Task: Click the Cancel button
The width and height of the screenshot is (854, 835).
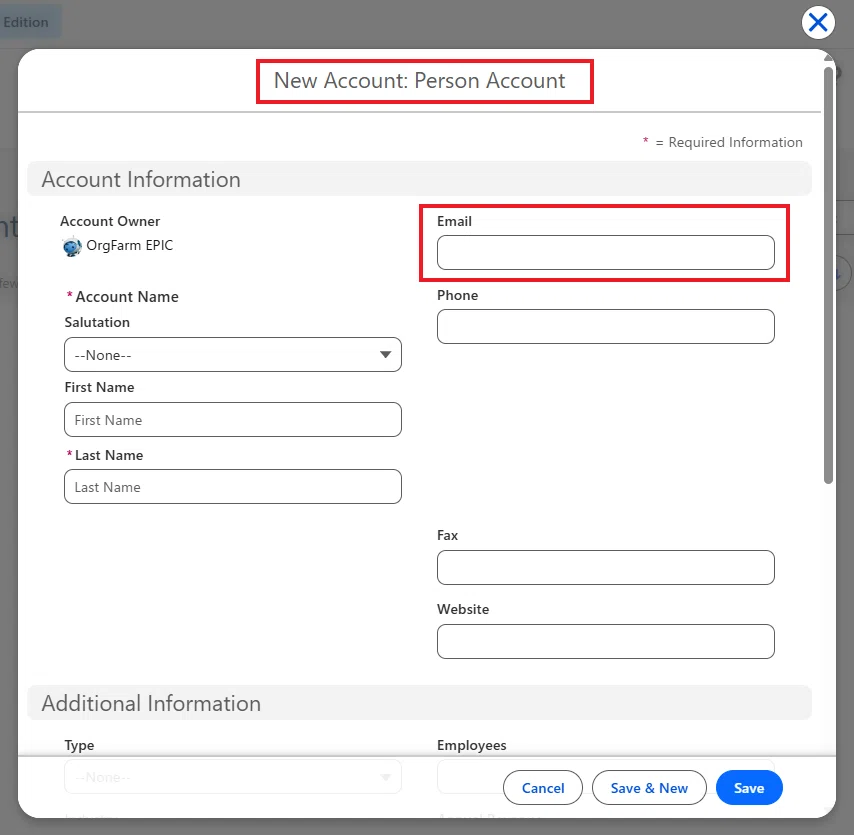Action: 543,788
